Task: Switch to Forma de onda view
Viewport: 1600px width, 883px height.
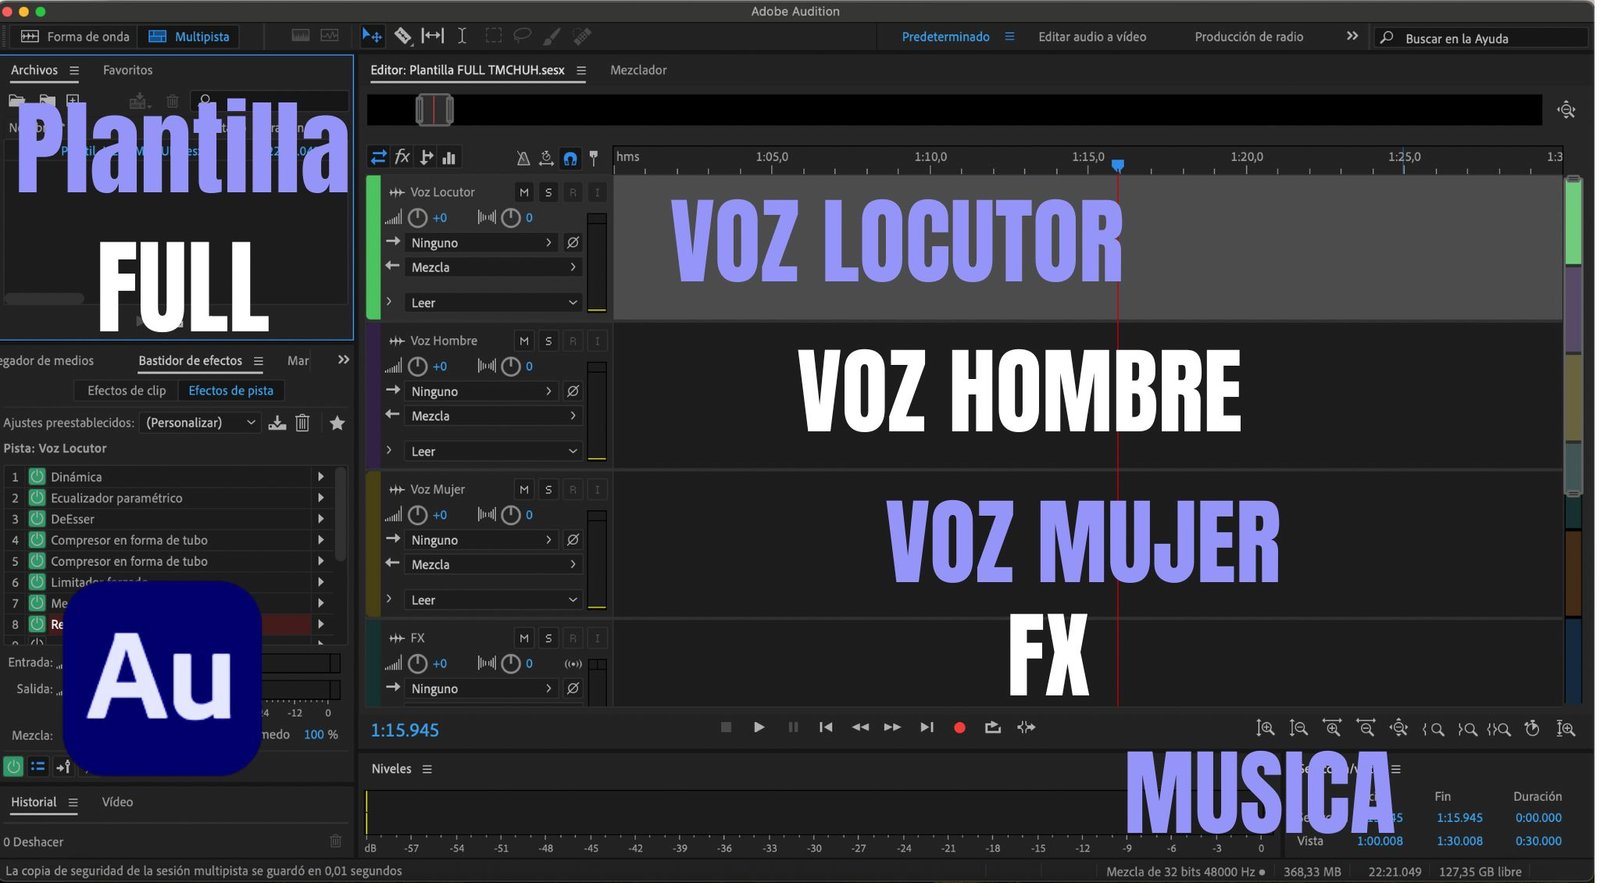Action: tap(76, 36)
